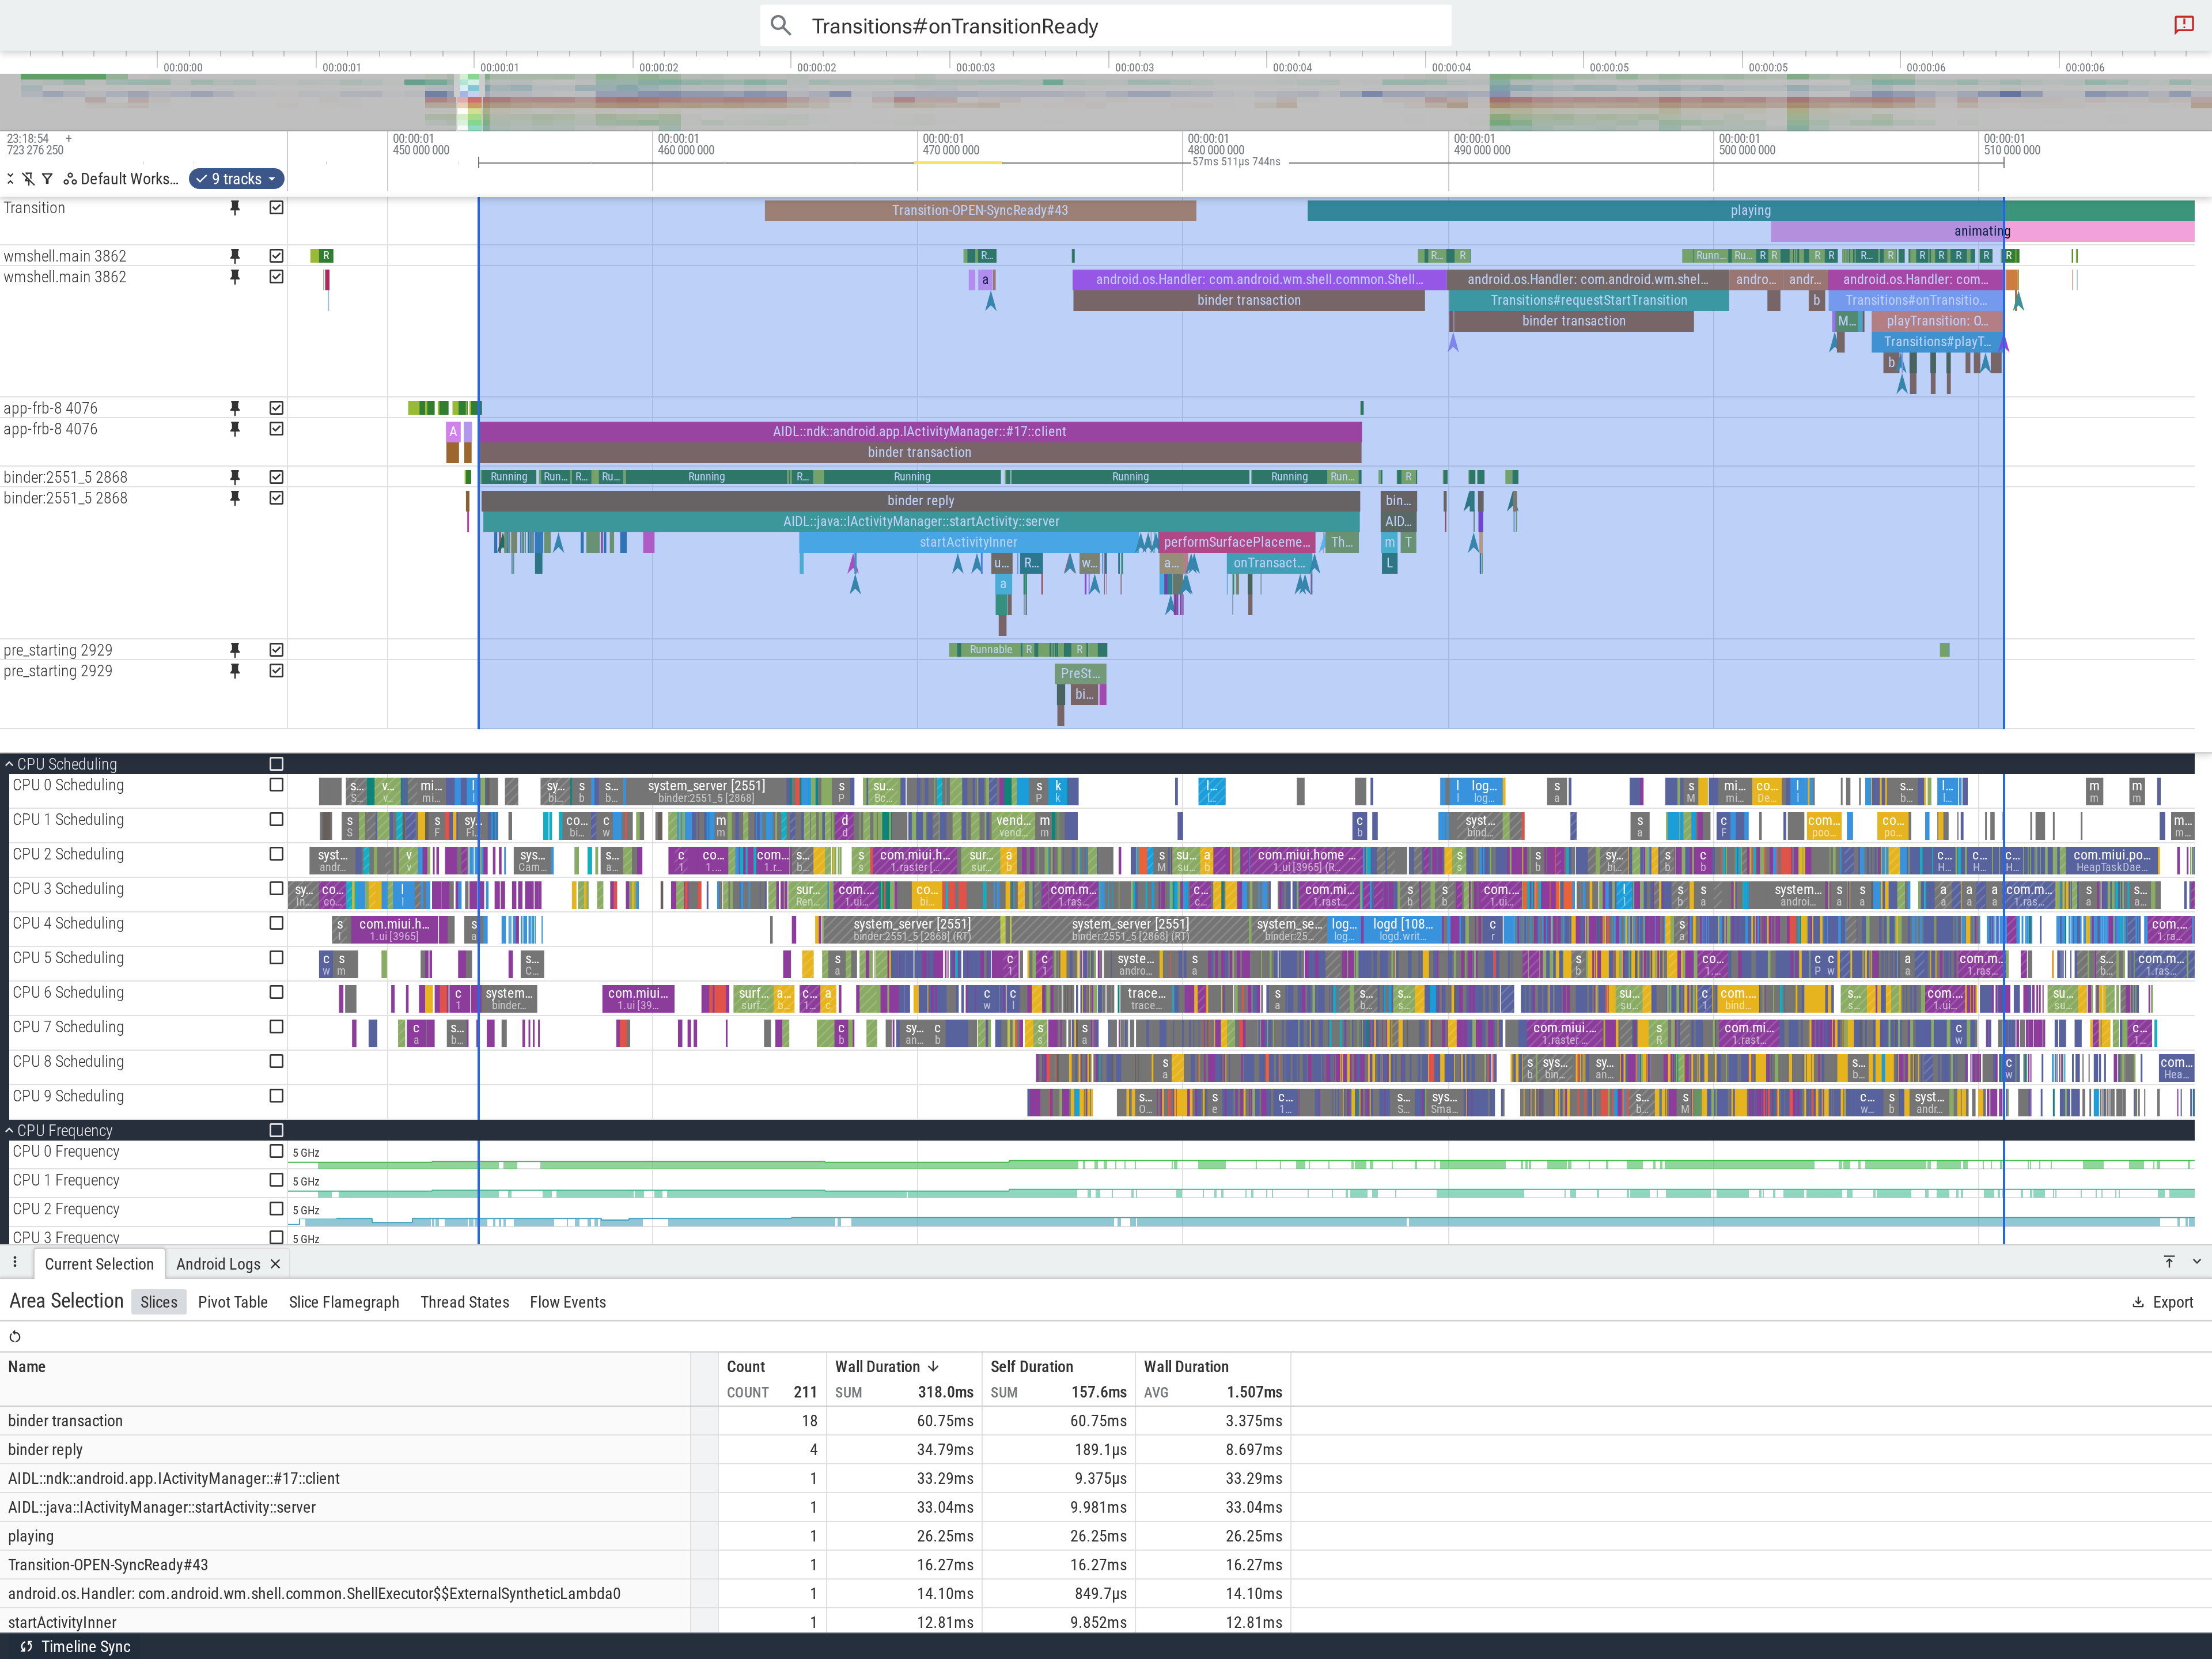Image resolution: width=2212 pixels, height=1659 pixels.
Task: Click the Transition-OPEN-SyncReady#43 slice
Action: coord(980,210)
